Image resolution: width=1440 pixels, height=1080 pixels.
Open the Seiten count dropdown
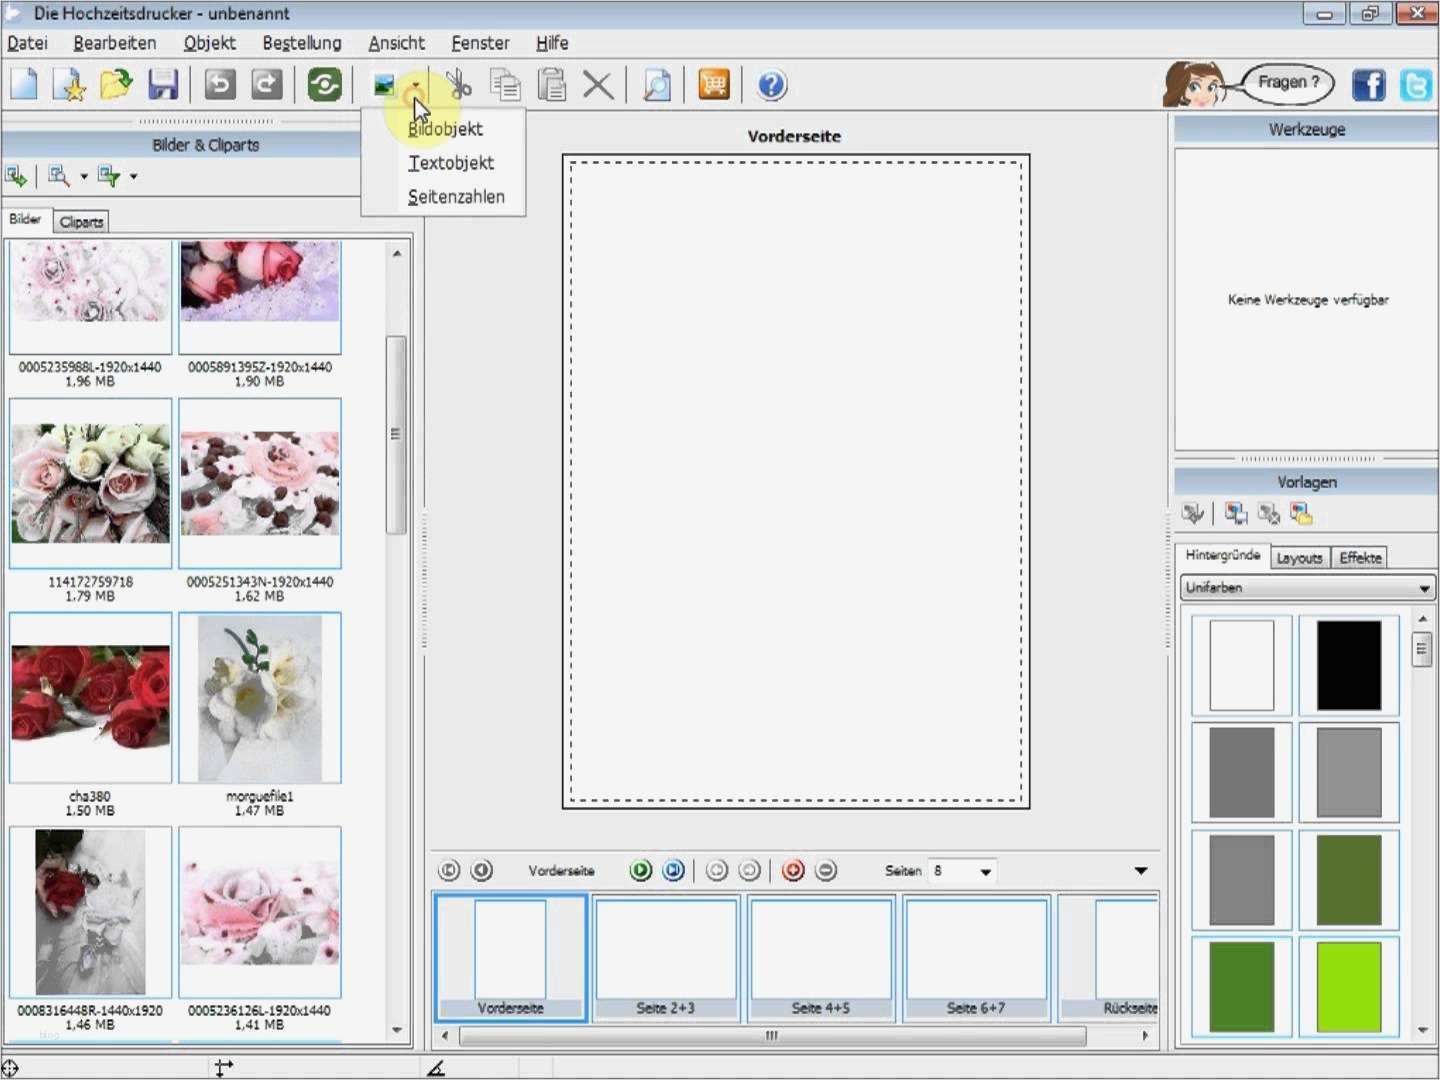click(985, 871)
